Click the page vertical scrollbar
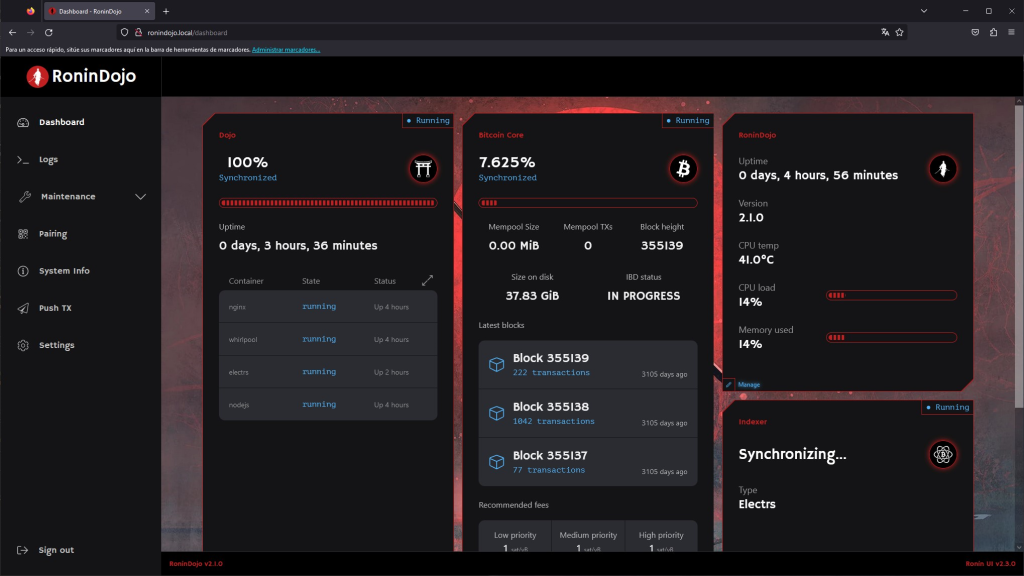Screen dimensions: 1024x576 tap(1019, 255)
